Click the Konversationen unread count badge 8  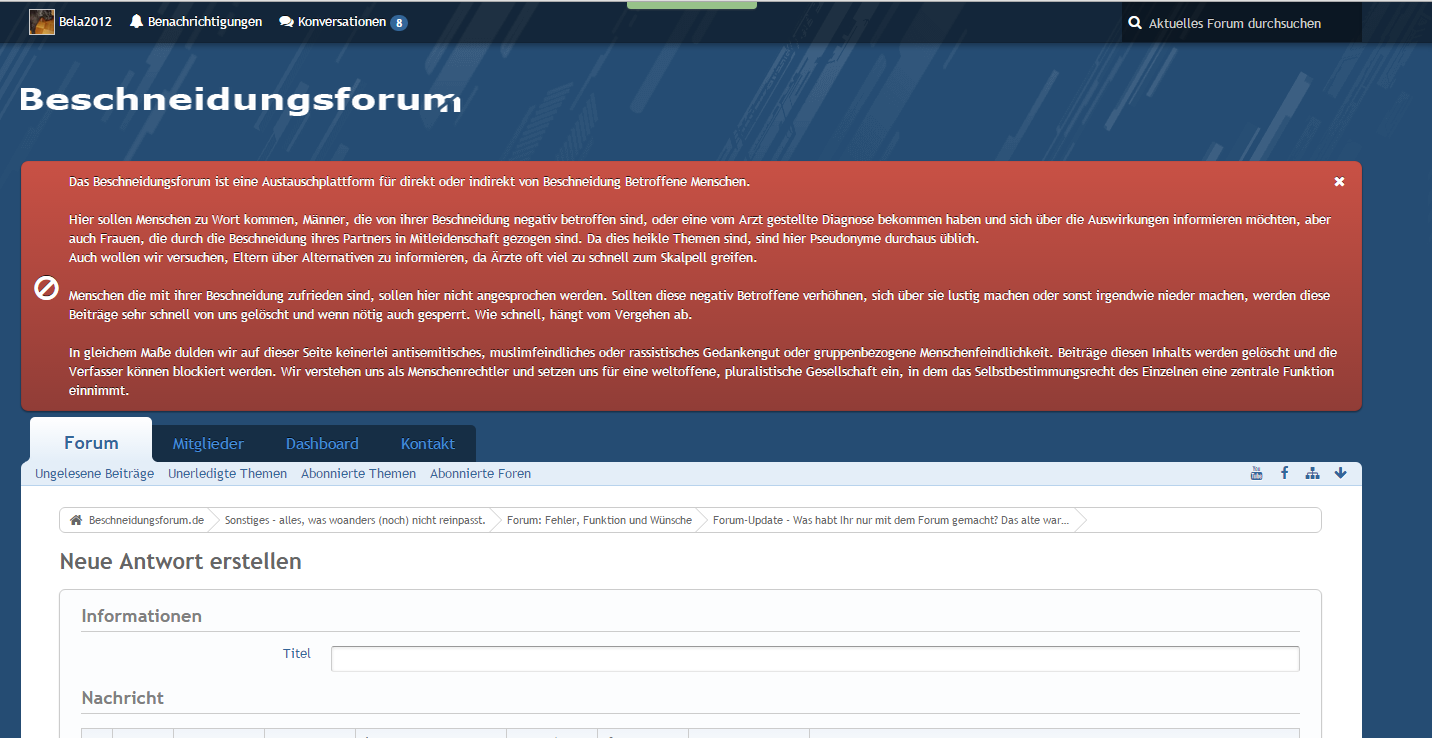[399, 23]
